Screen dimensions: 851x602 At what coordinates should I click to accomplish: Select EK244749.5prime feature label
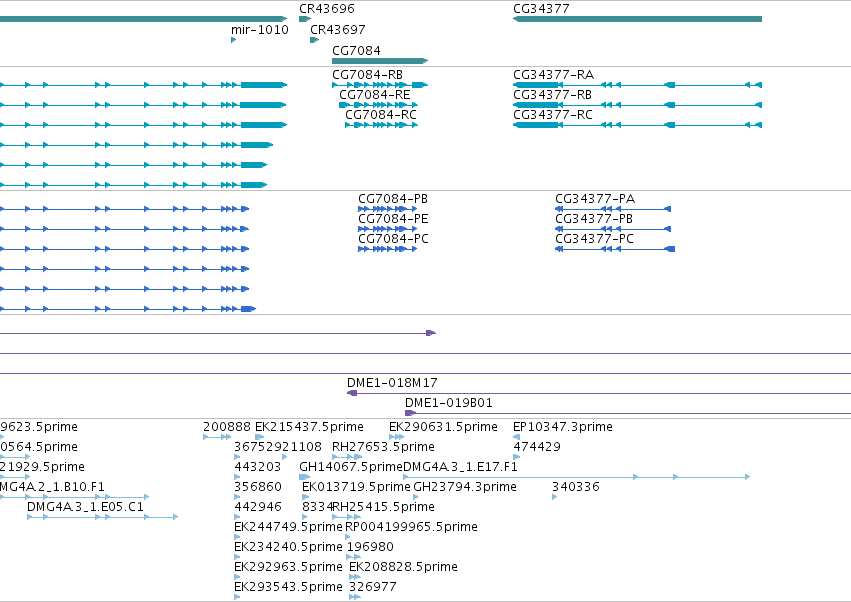coord(288,527)
